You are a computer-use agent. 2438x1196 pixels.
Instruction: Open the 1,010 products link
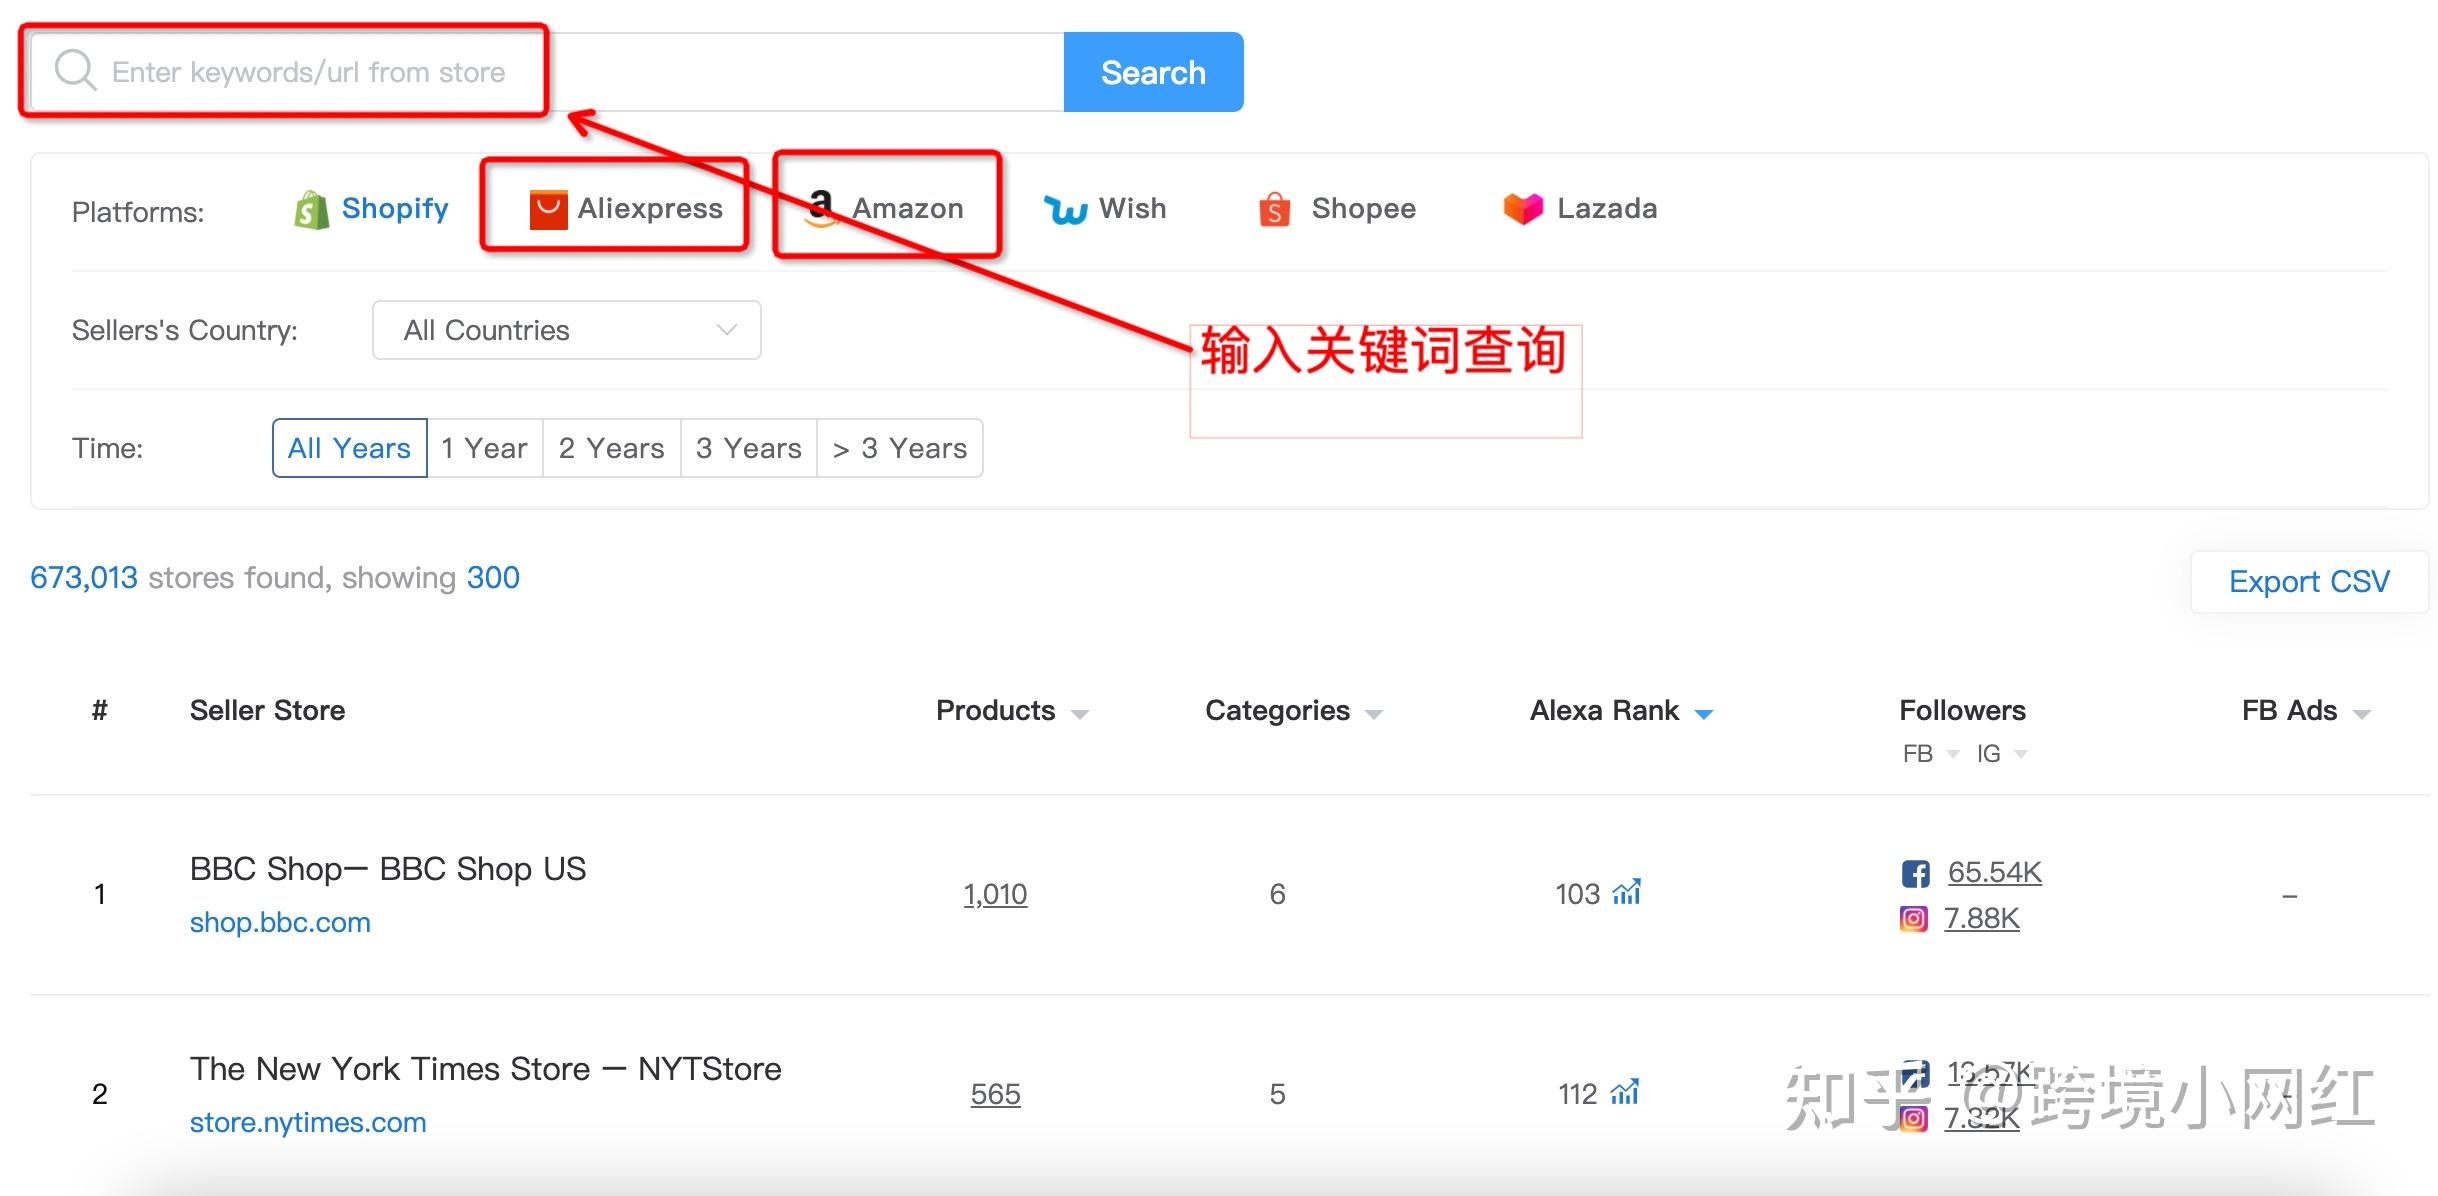tap(995, 894)
